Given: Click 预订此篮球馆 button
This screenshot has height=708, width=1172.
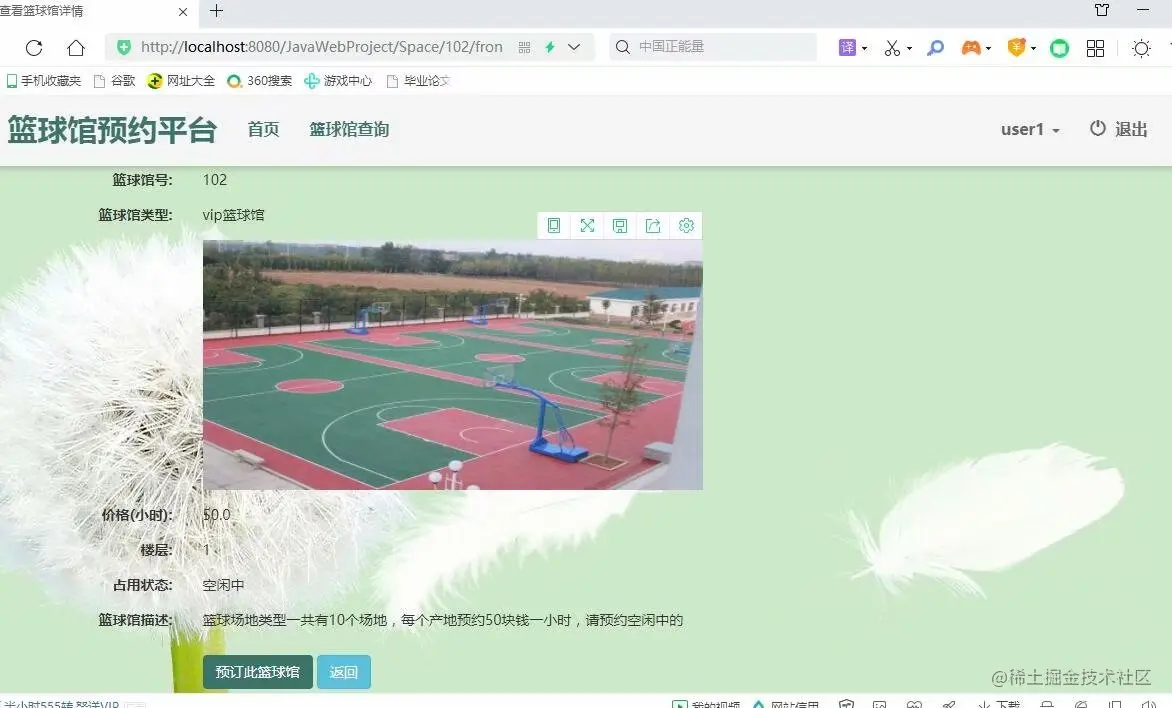Looking at the screenshot, I should click(x=258, y=671).
